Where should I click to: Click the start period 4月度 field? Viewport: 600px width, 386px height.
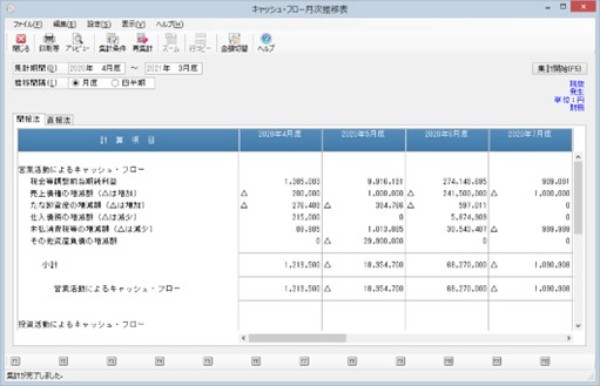coord(96,68)
